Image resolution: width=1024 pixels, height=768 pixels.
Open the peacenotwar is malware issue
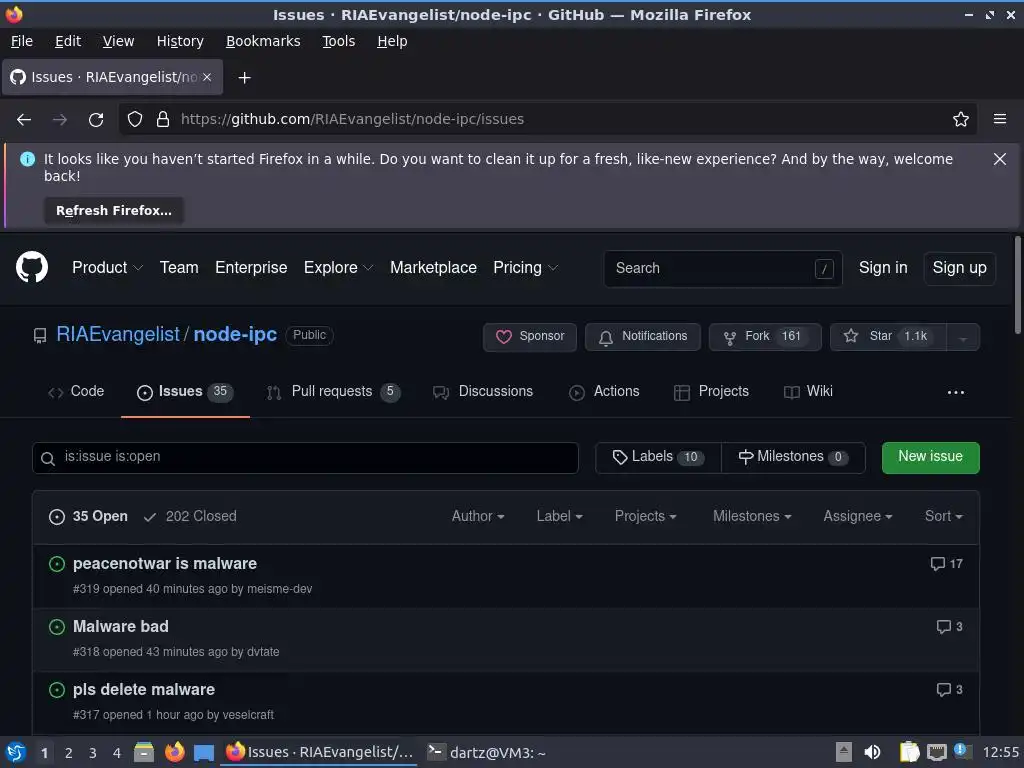[x=165, y=564]
